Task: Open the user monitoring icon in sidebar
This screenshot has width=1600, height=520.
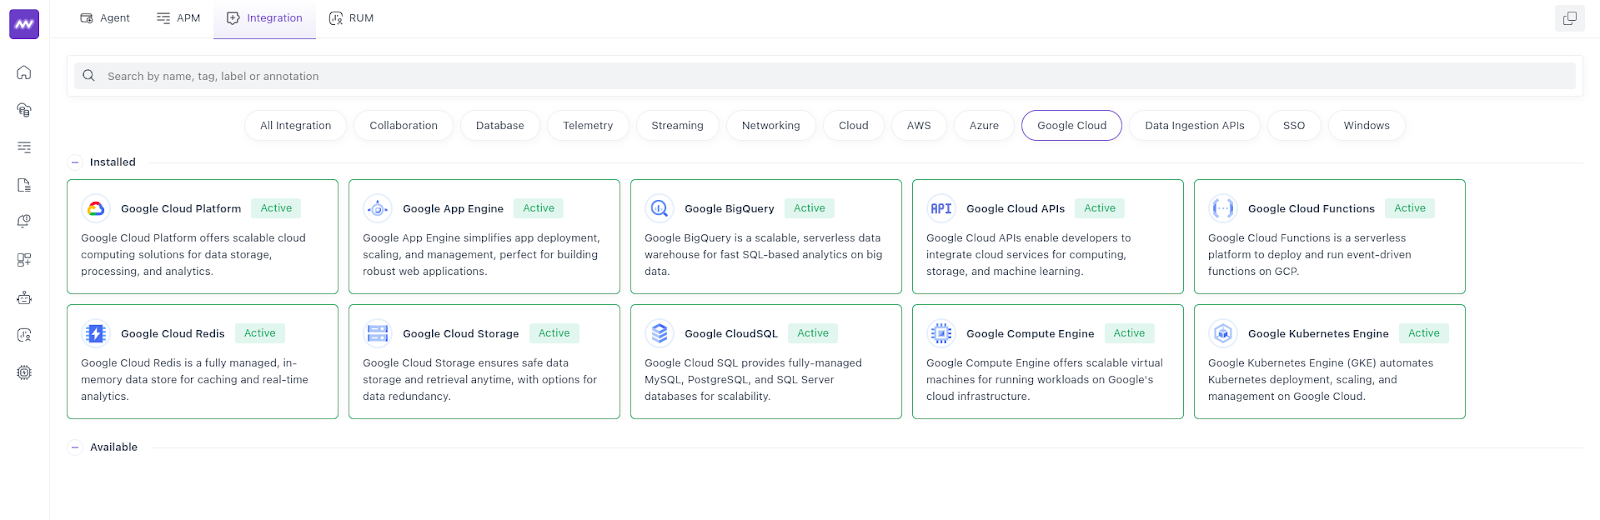Action: (x=24, y=335)
